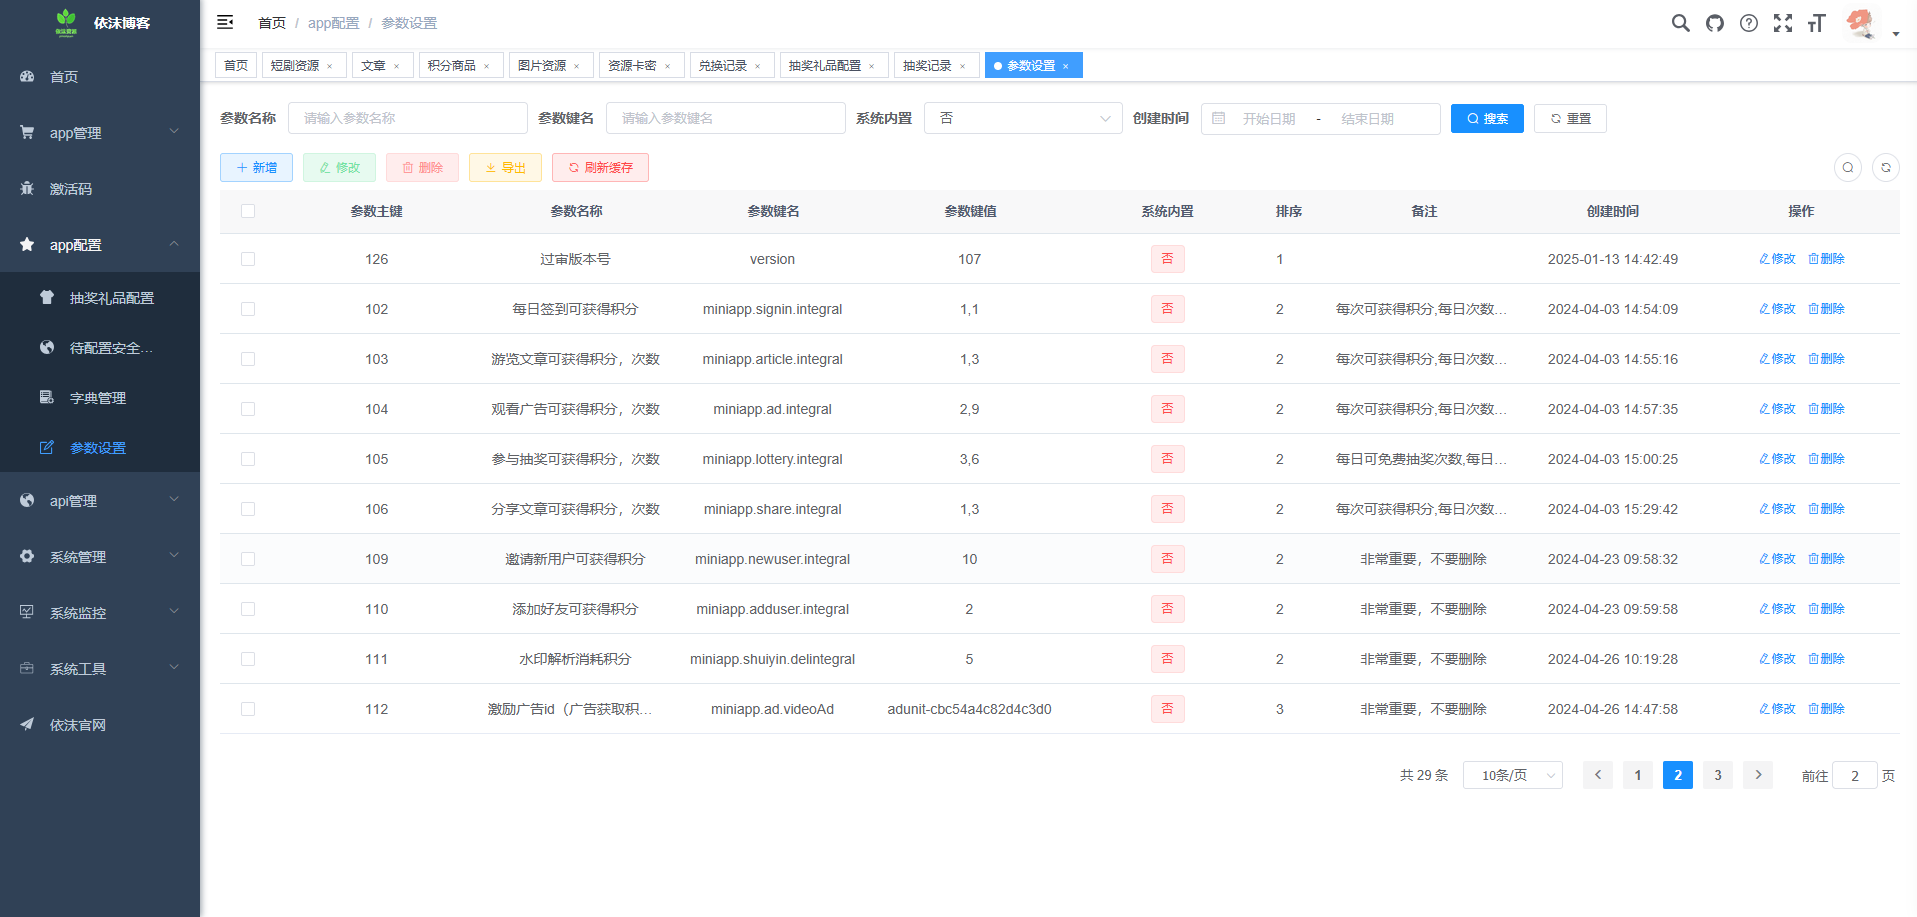Image resolution: width=1917 pixels, height=917 pixels.
Task: Open the 10条/页 page size dropdown
Action: pyautogui.click(x=1511, y=775)
